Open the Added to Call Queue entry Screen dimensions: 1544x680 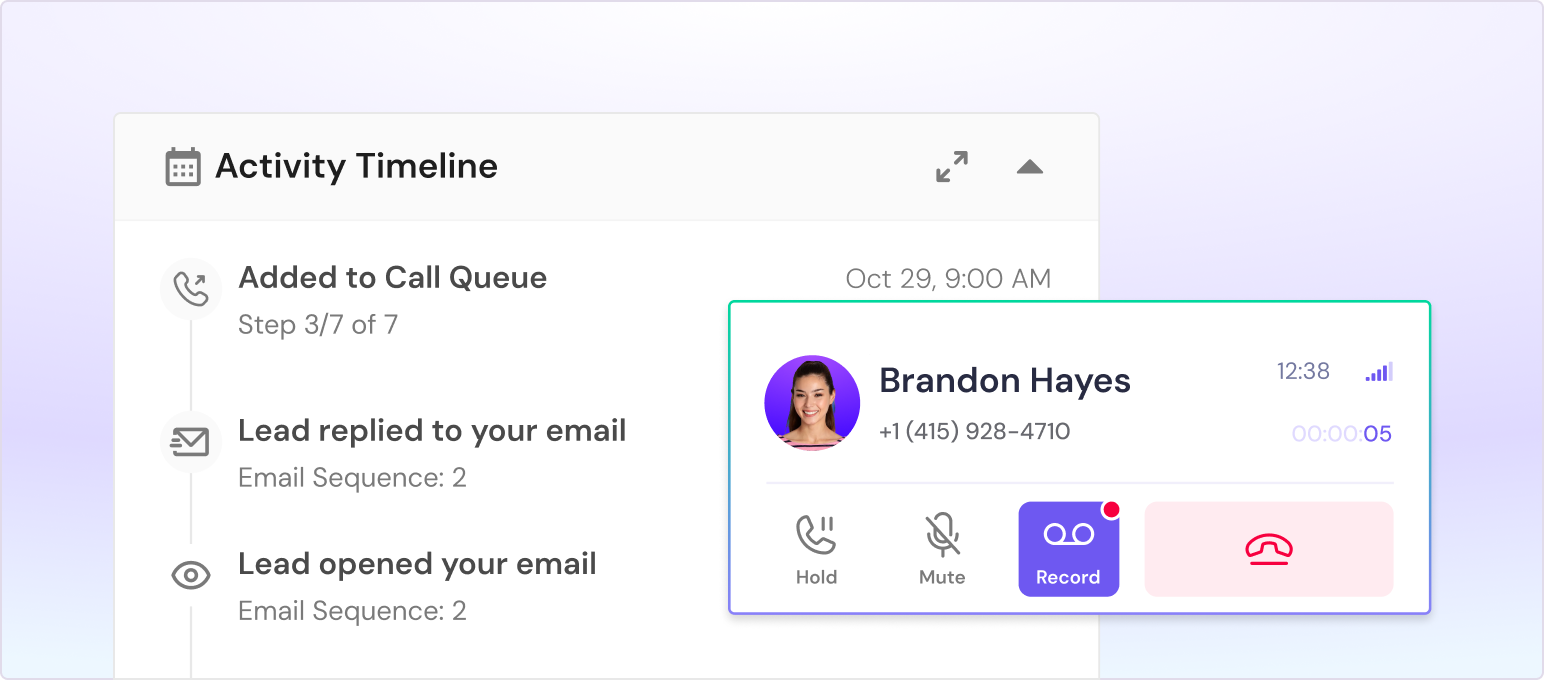(x=393, y=278)
